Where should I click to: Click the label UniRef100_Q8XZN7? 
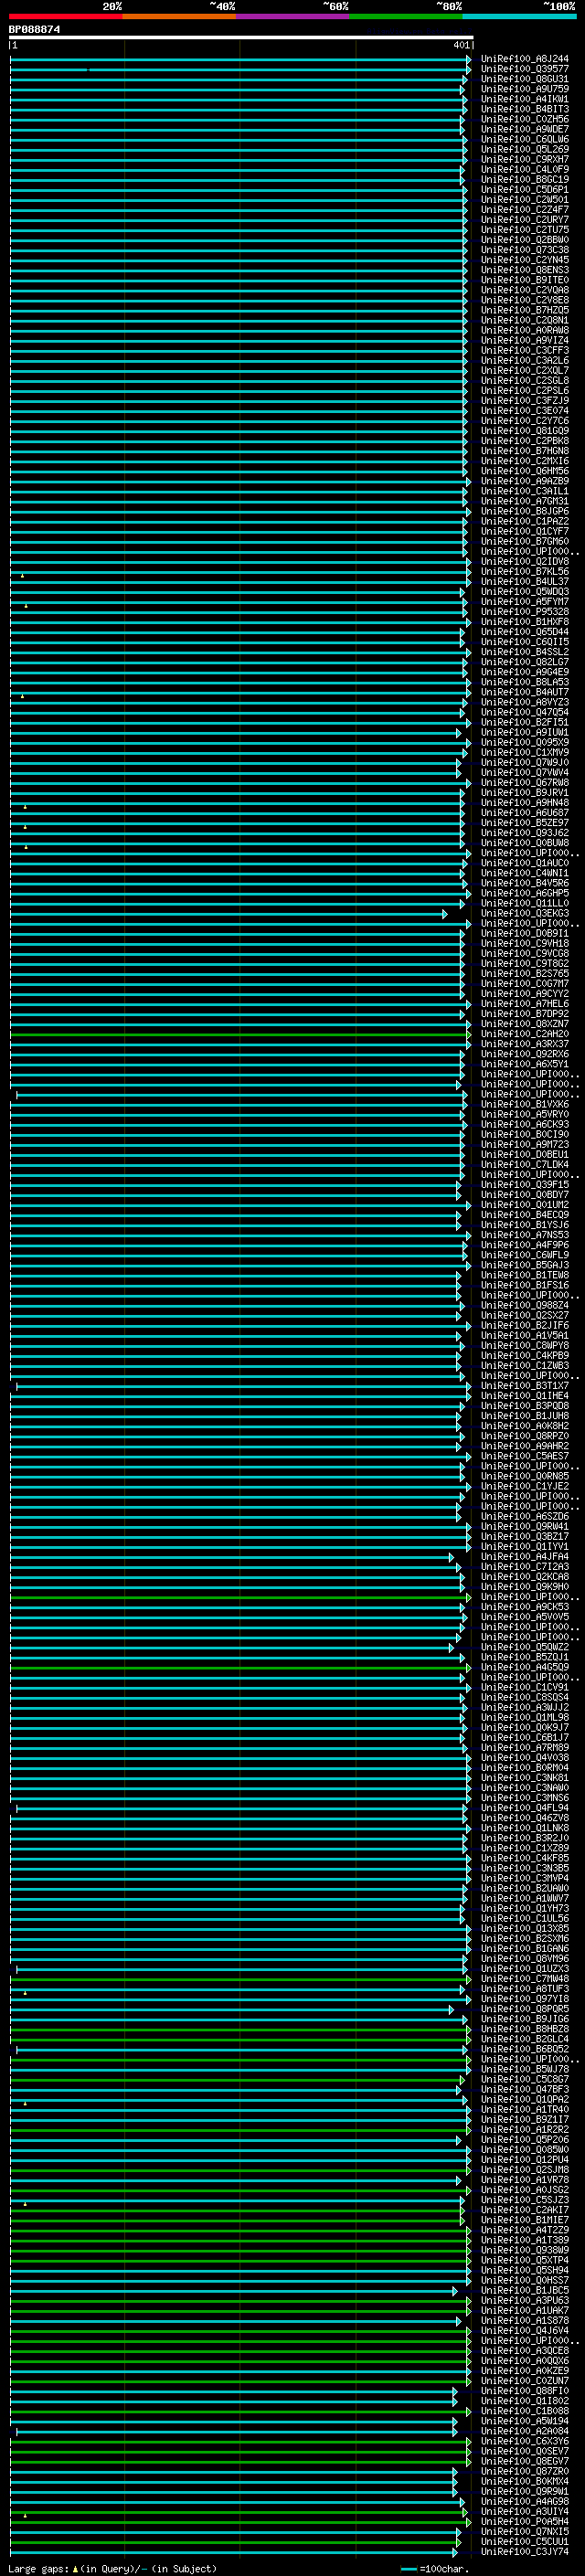tap(524, 1023)
